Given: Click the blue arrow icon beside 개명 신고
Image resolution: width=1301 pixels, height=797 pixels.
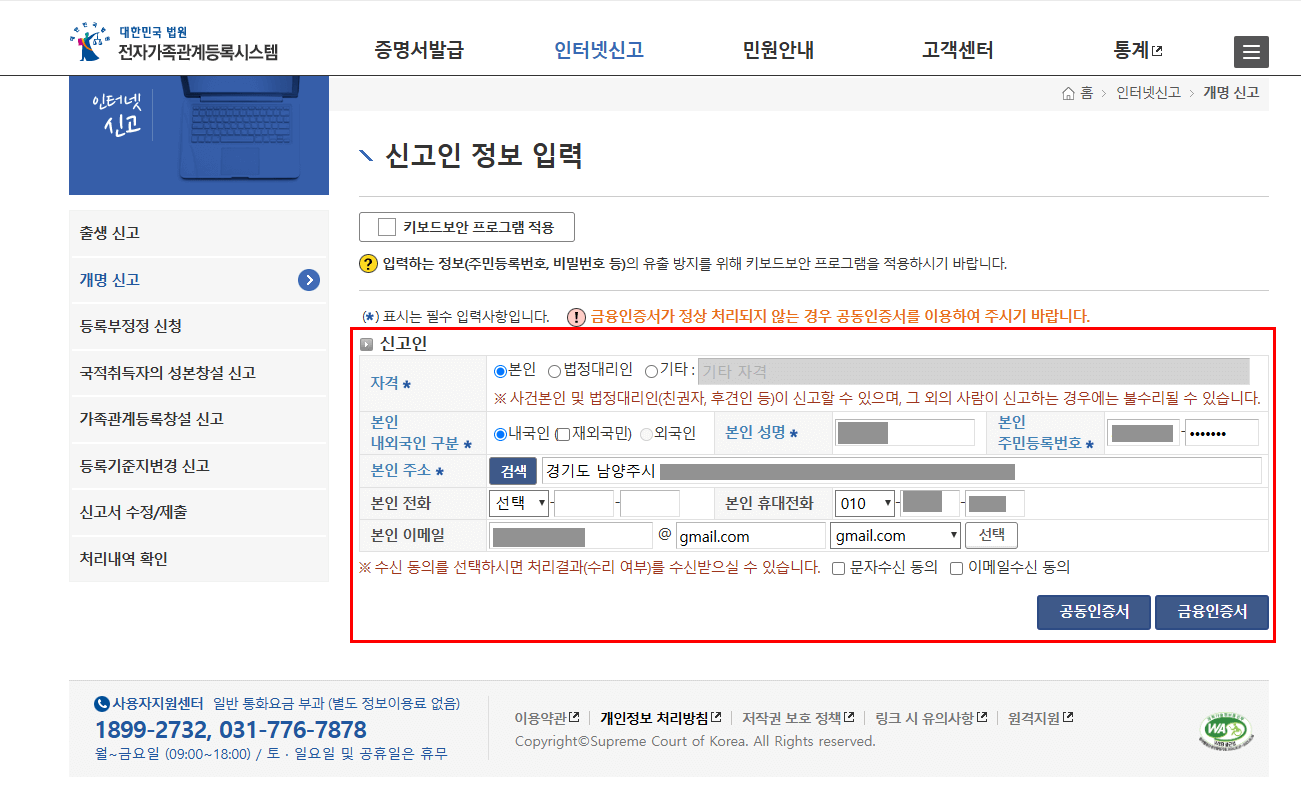Looking at the screenshot, I should (x=311, y=280).
